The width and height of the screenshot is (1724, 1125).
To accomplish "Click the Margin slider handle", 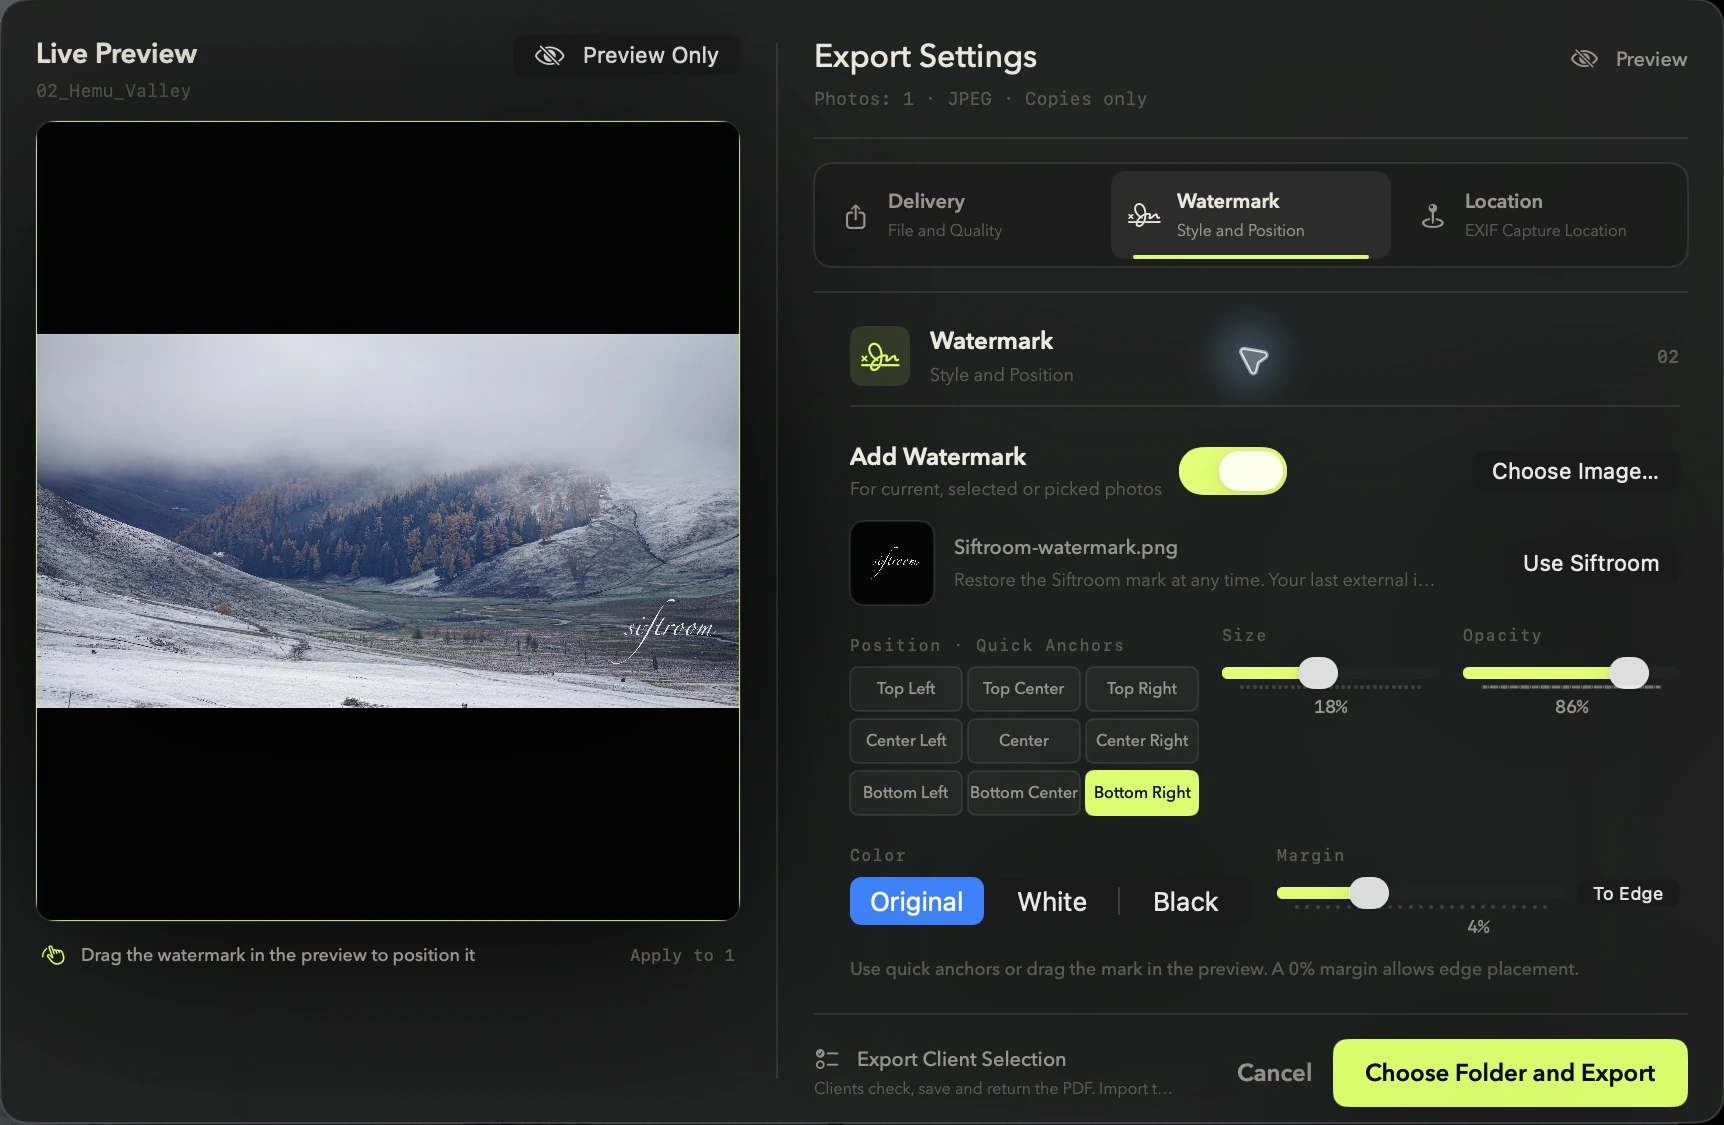I will [x=1369, y=893].
